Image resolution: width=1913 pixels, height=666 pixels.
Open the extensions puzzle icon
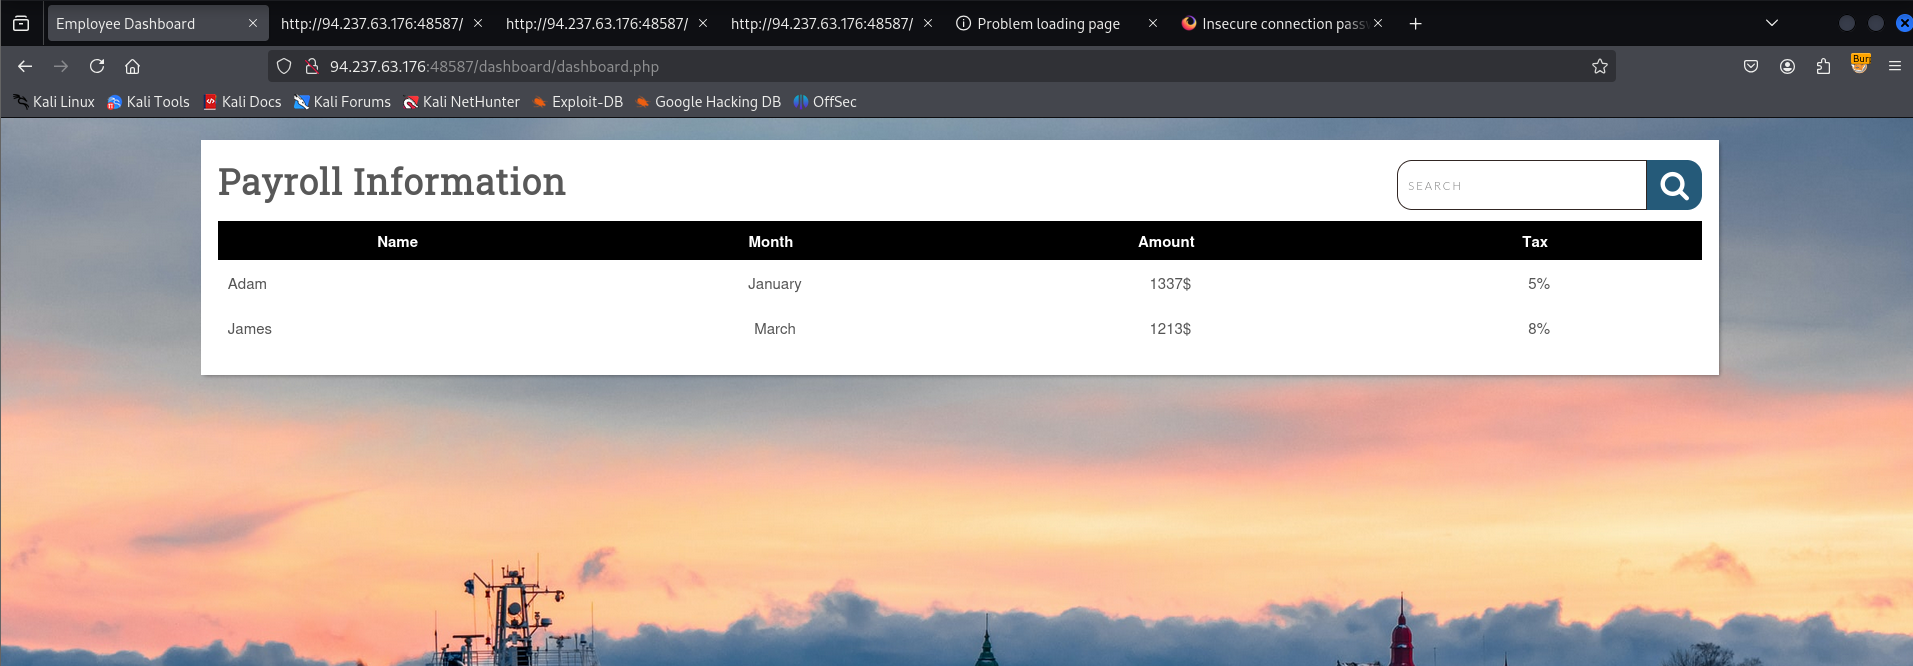pyautogui.click(x=1823, y=66)
